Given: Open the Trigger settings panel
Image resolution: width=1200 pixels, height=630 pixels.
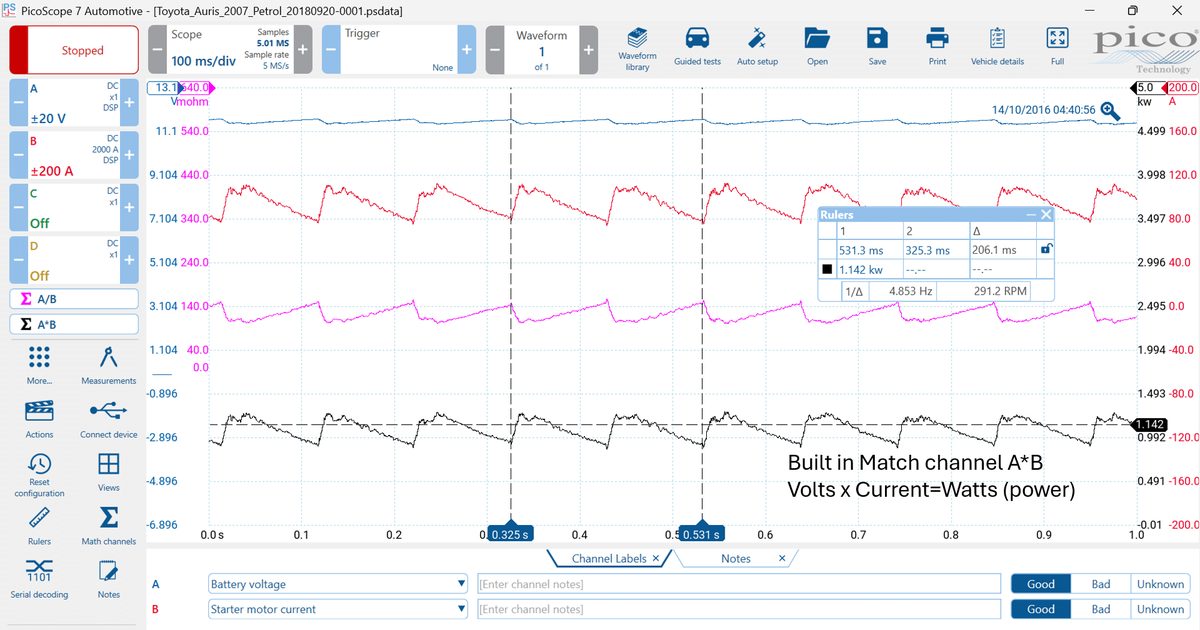Looking at the screenshot, I should click(398, 49).
